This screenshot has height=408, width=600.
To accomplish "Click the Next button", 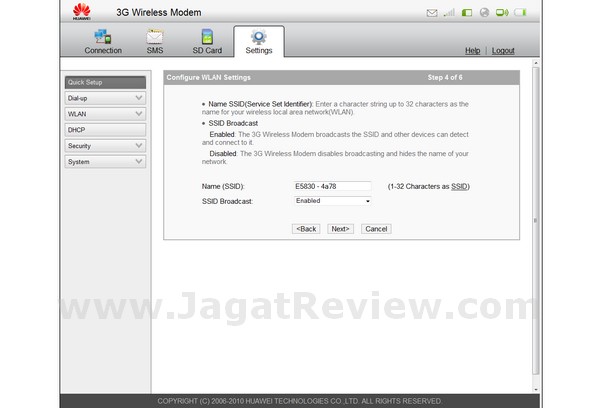I will 340,229.
